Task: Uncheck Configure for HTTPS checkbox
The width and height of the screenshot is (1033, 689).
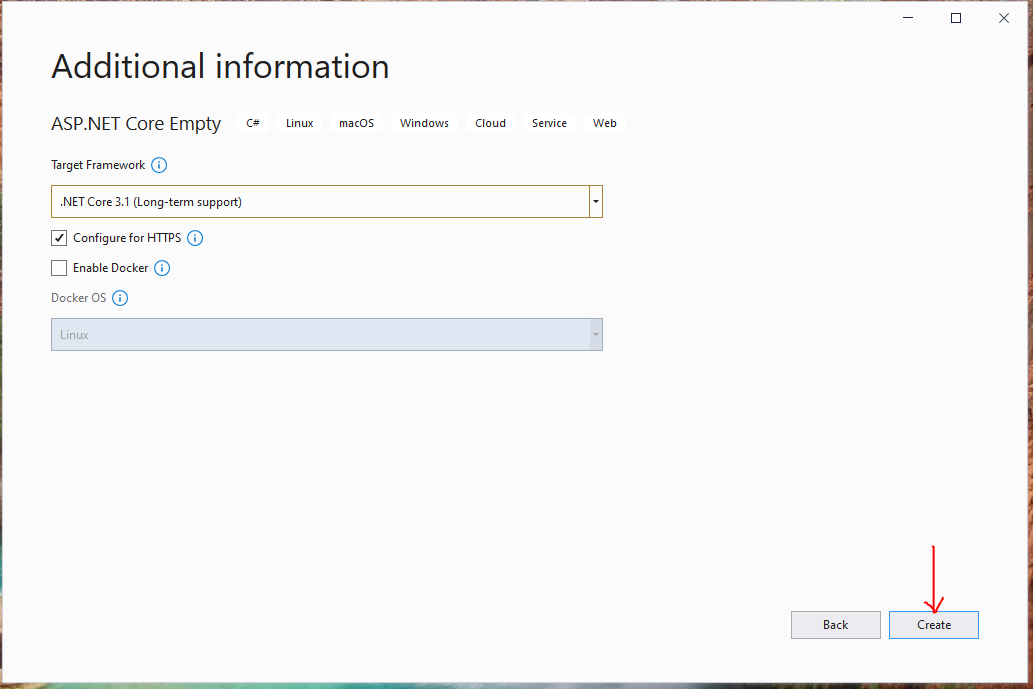Action: click(59, 238)
